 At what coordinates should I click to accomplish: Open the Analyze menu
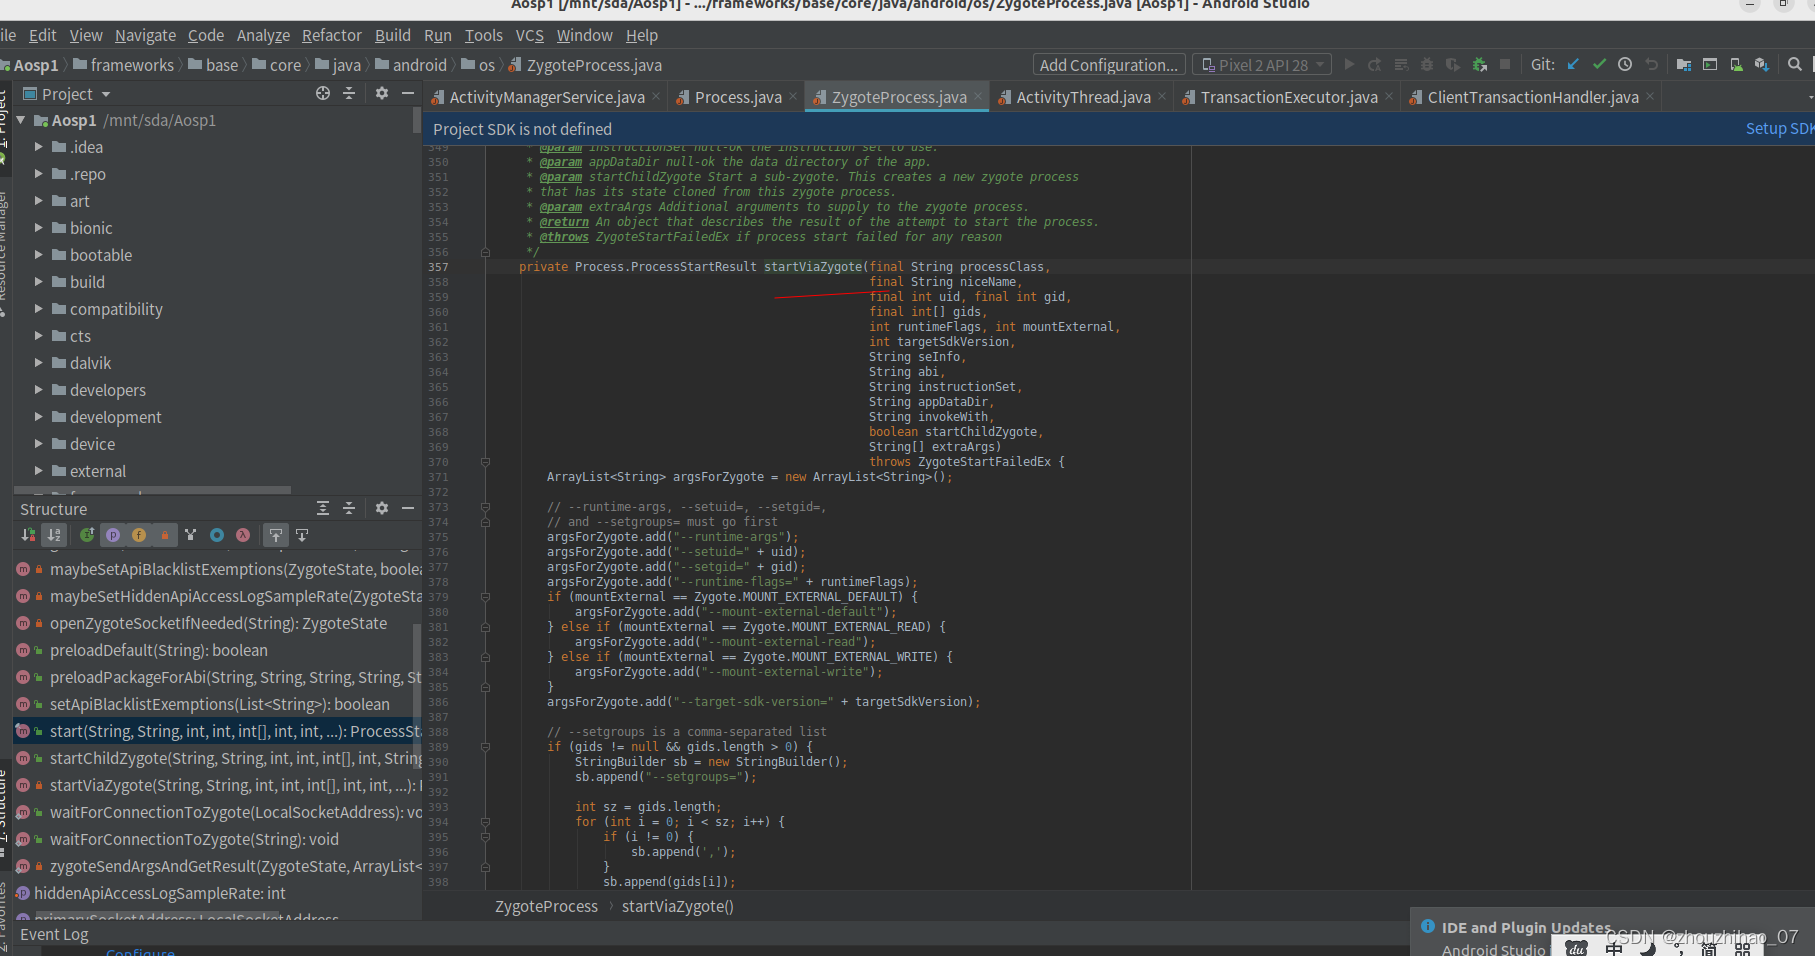(263, 35)
